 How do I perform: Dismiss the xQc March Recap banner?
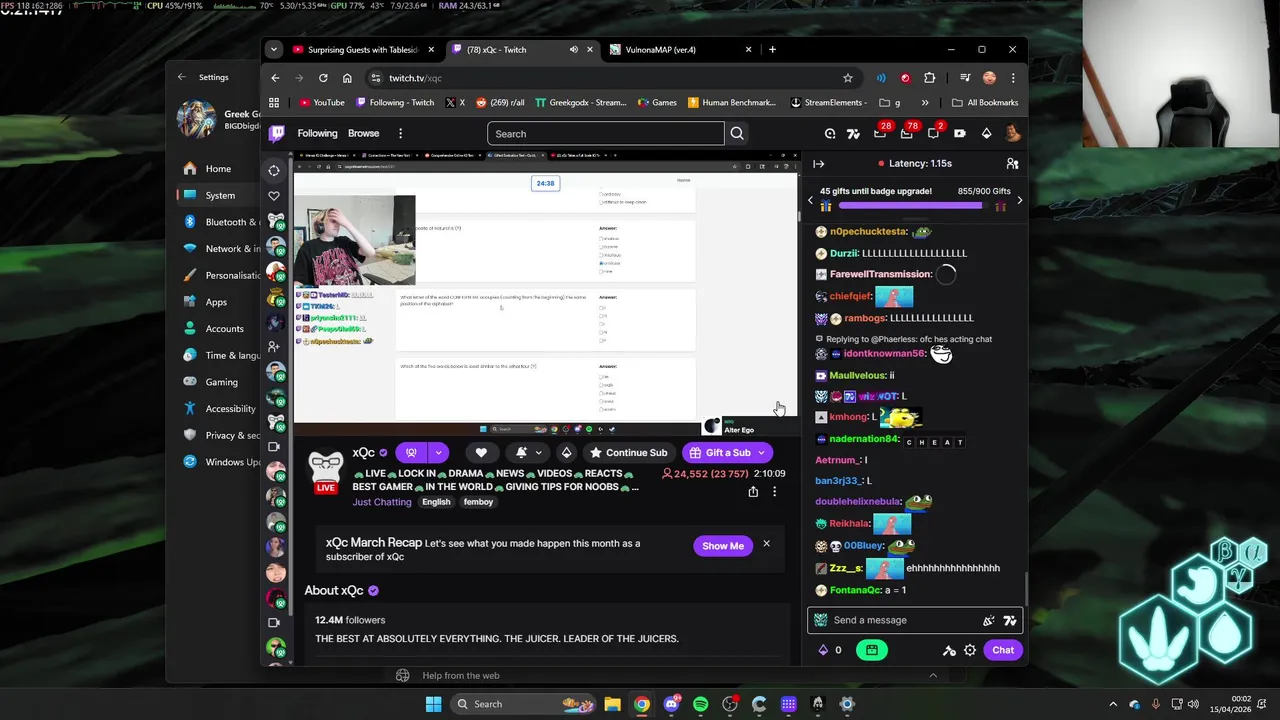coord(766,544)
